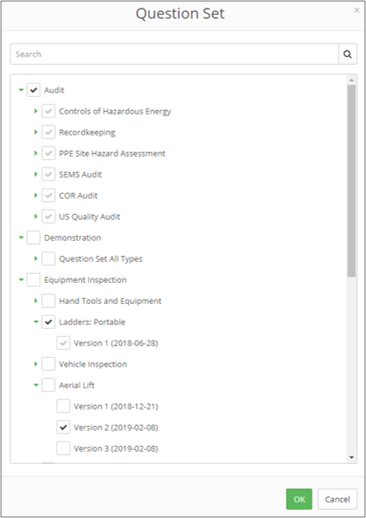
Task: Click the Cancel button
Action: (x=337, y=499)
